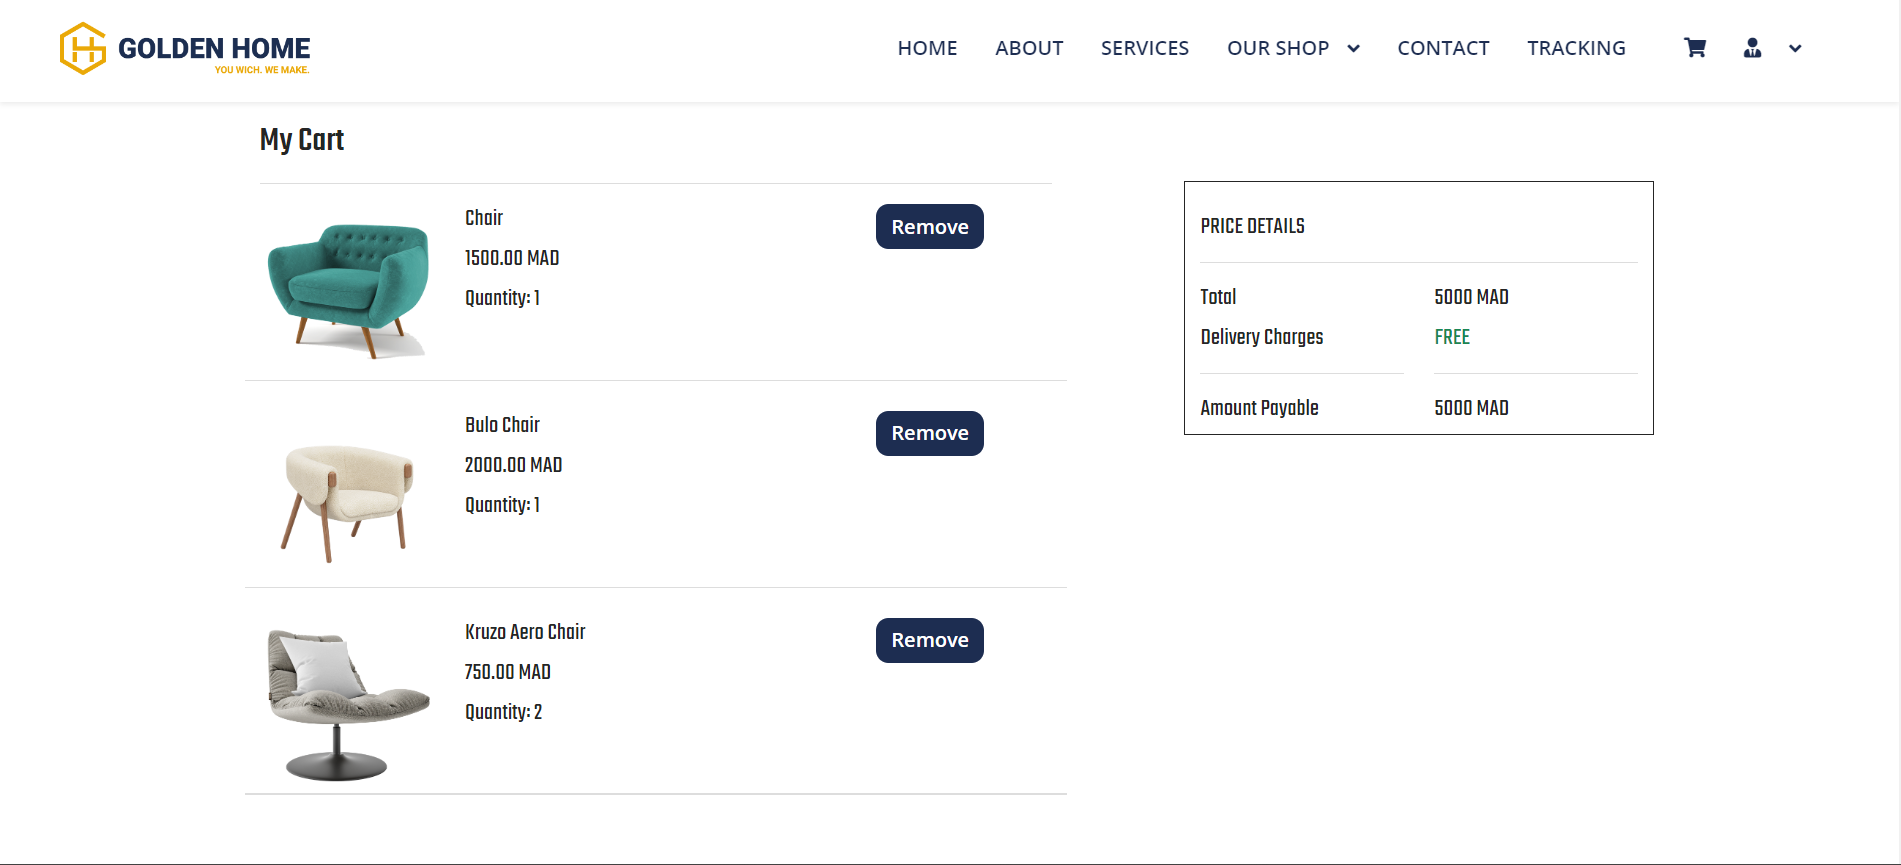This screenshot has height=865, width=1901.
Task: Click the Golden Home hexagon logo
Action: pyautogui.click(x=83, y=48)
